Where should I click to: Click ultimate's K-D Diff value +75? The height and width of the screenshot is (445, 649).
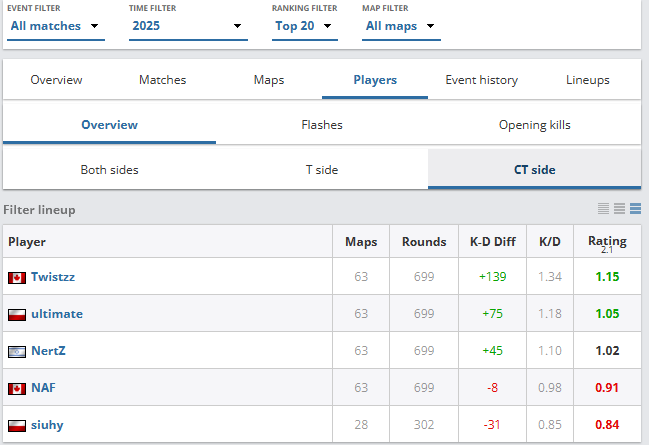pos(493,314)
